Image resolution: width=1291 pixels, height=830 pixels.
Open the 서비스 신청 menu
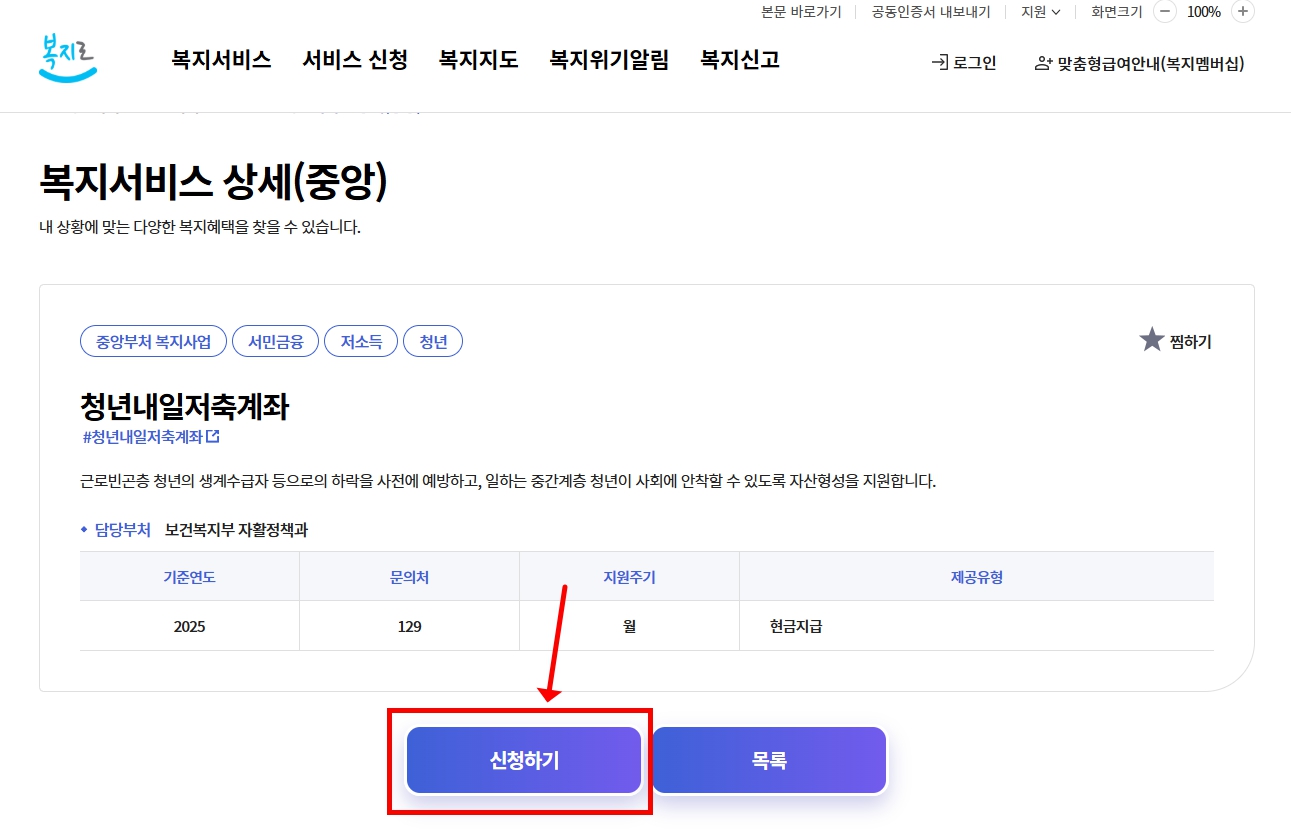355,60
